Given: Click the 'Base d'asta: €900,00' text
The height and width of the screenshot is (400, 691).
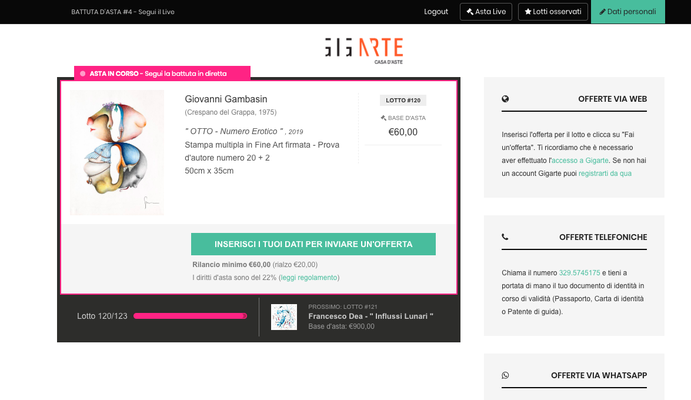Looking at the screenshot, I should [x=341, y=326].
